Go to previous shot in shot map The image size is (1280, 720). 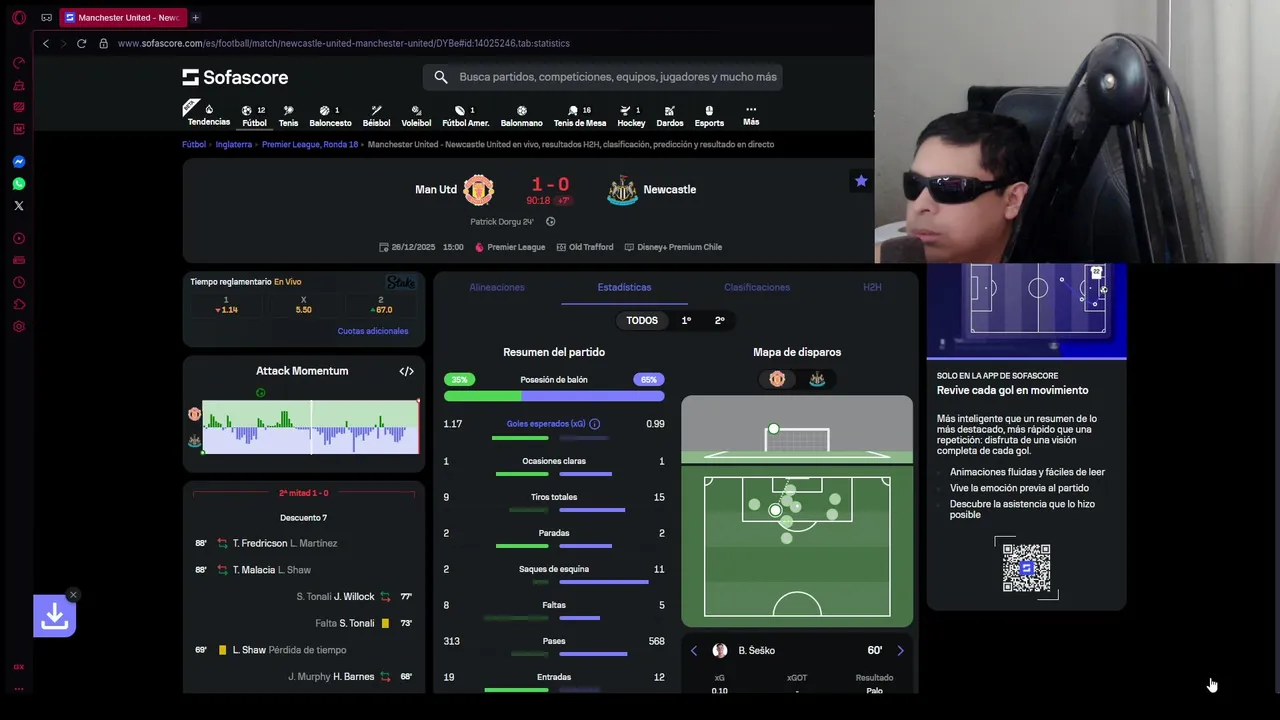click(694, 651)
